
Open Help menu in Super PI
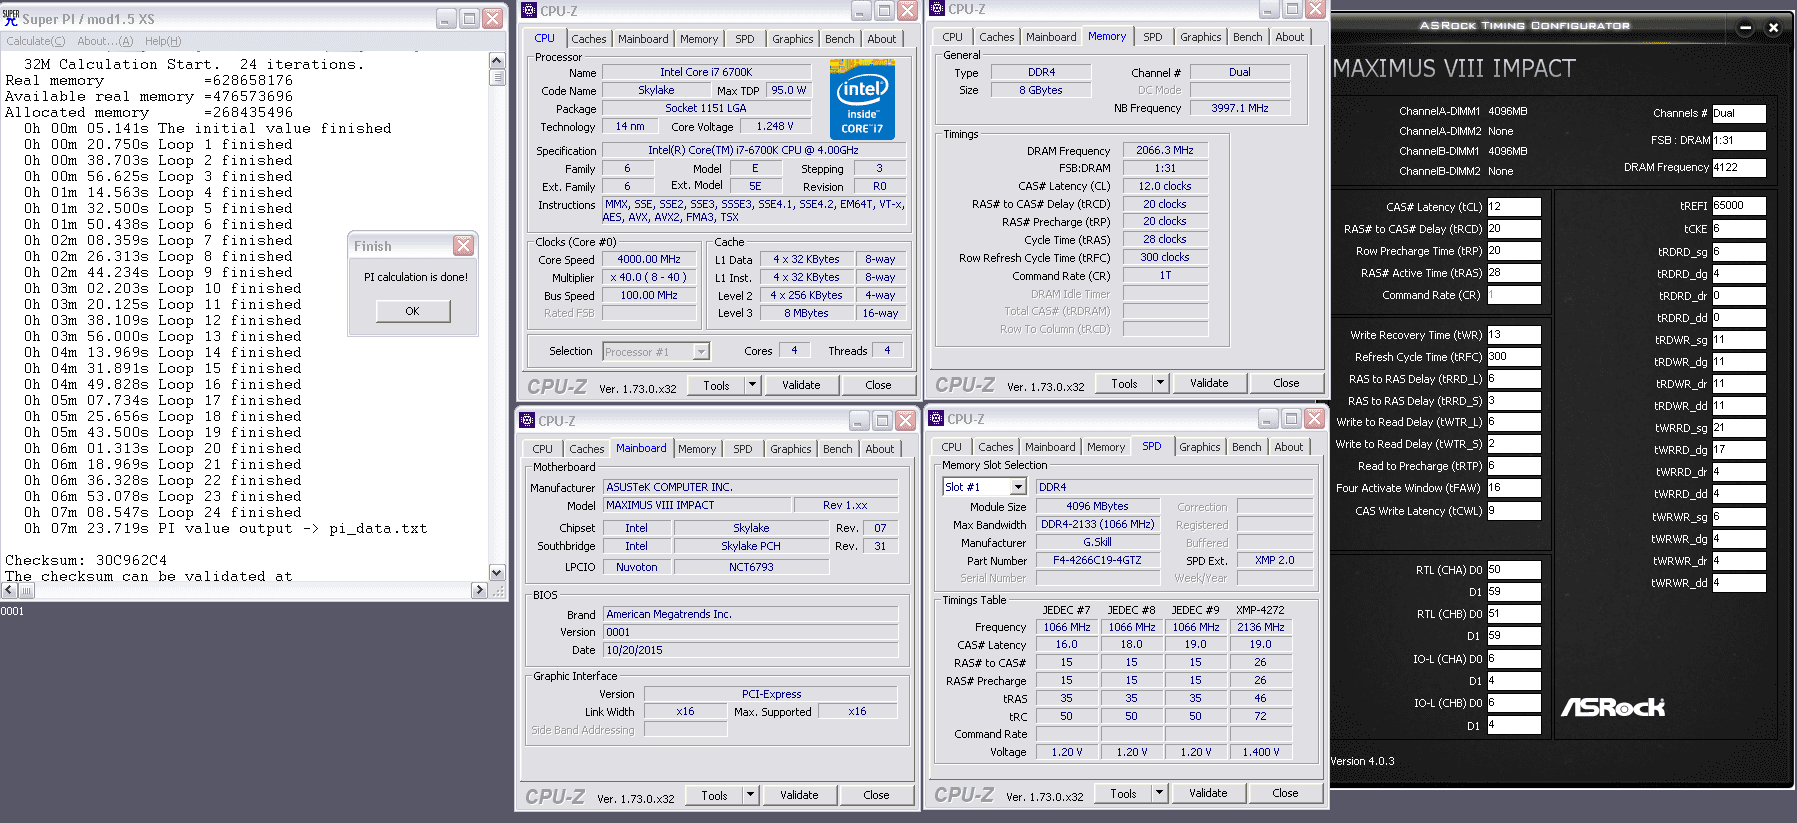coord(163,41)
